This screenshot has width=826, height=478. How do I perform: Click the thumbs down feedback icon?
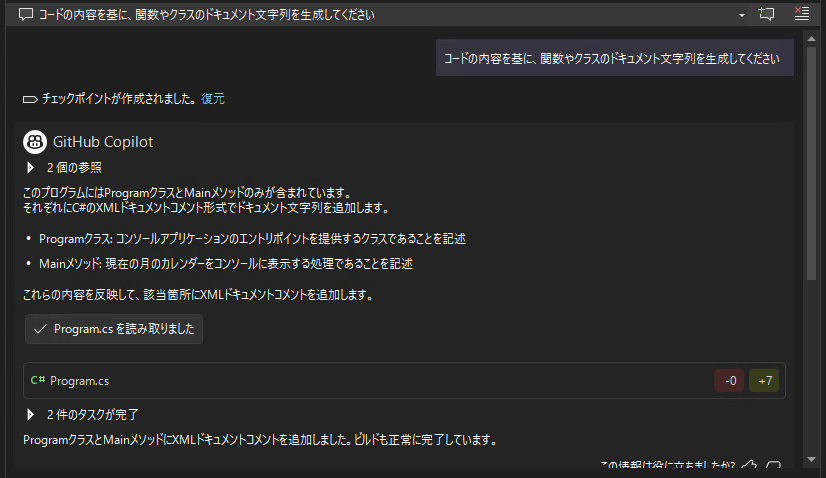coord(773,467)
